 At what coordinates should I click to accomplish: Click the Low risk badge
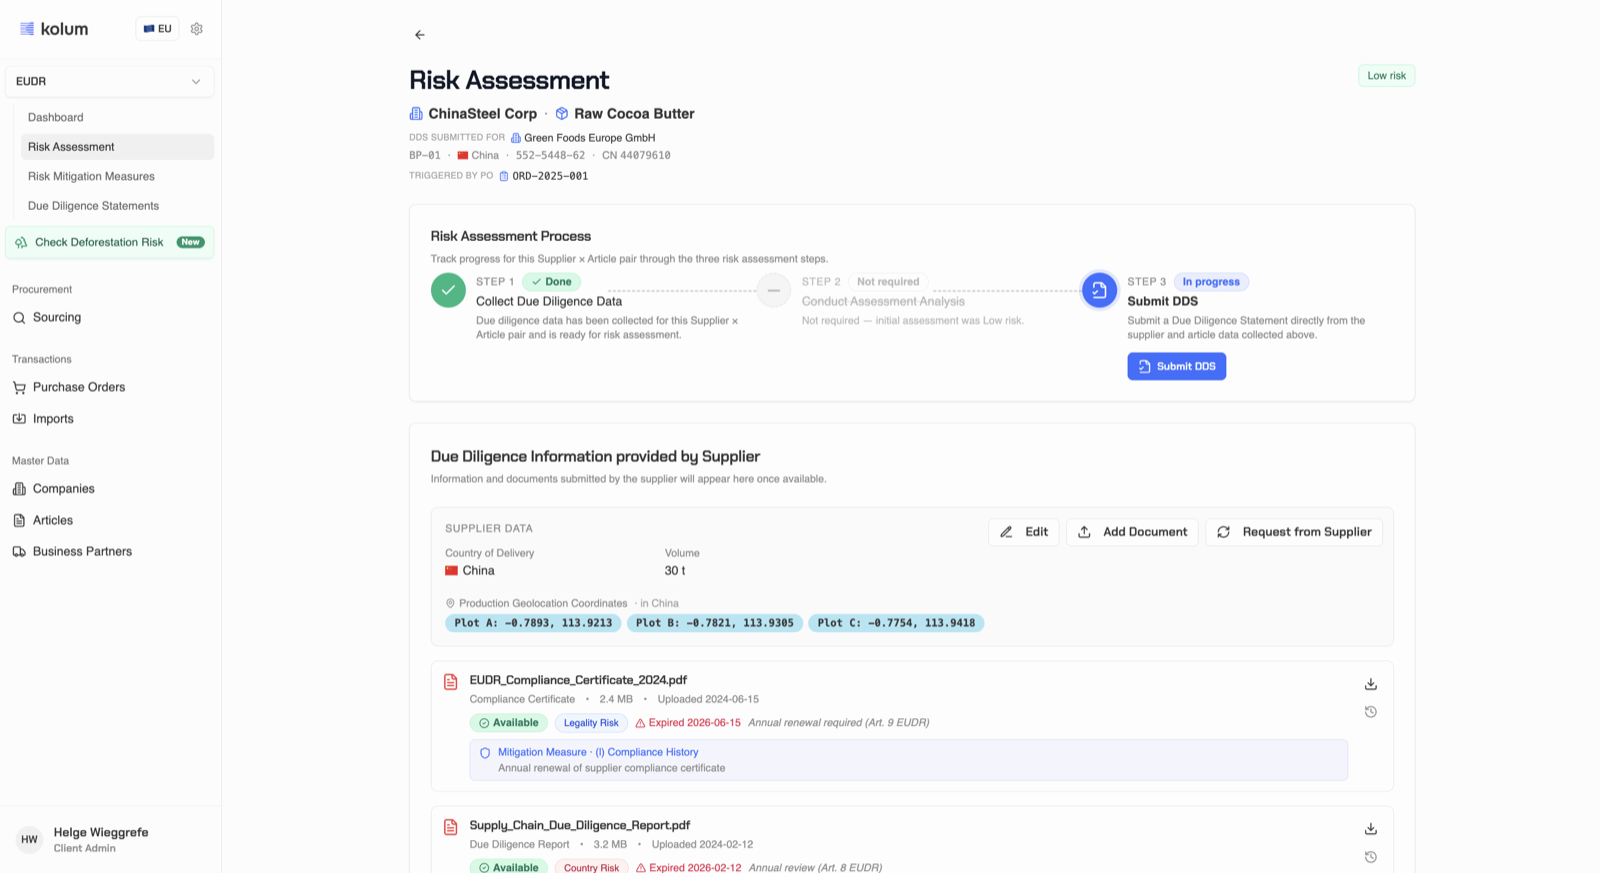click(x=1386, y=76)
